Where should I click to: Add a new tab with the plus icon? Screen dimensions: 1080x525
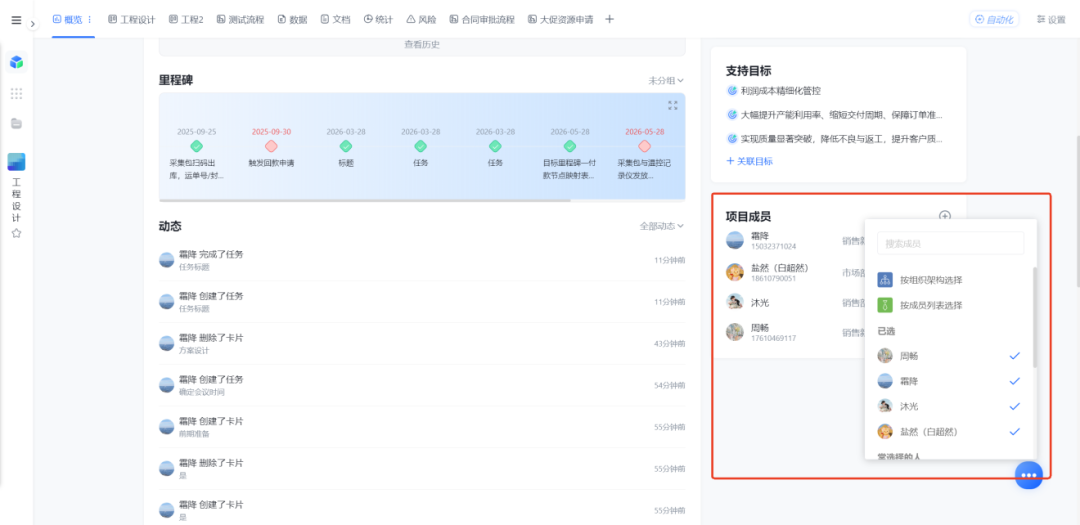tap(609, 19)
